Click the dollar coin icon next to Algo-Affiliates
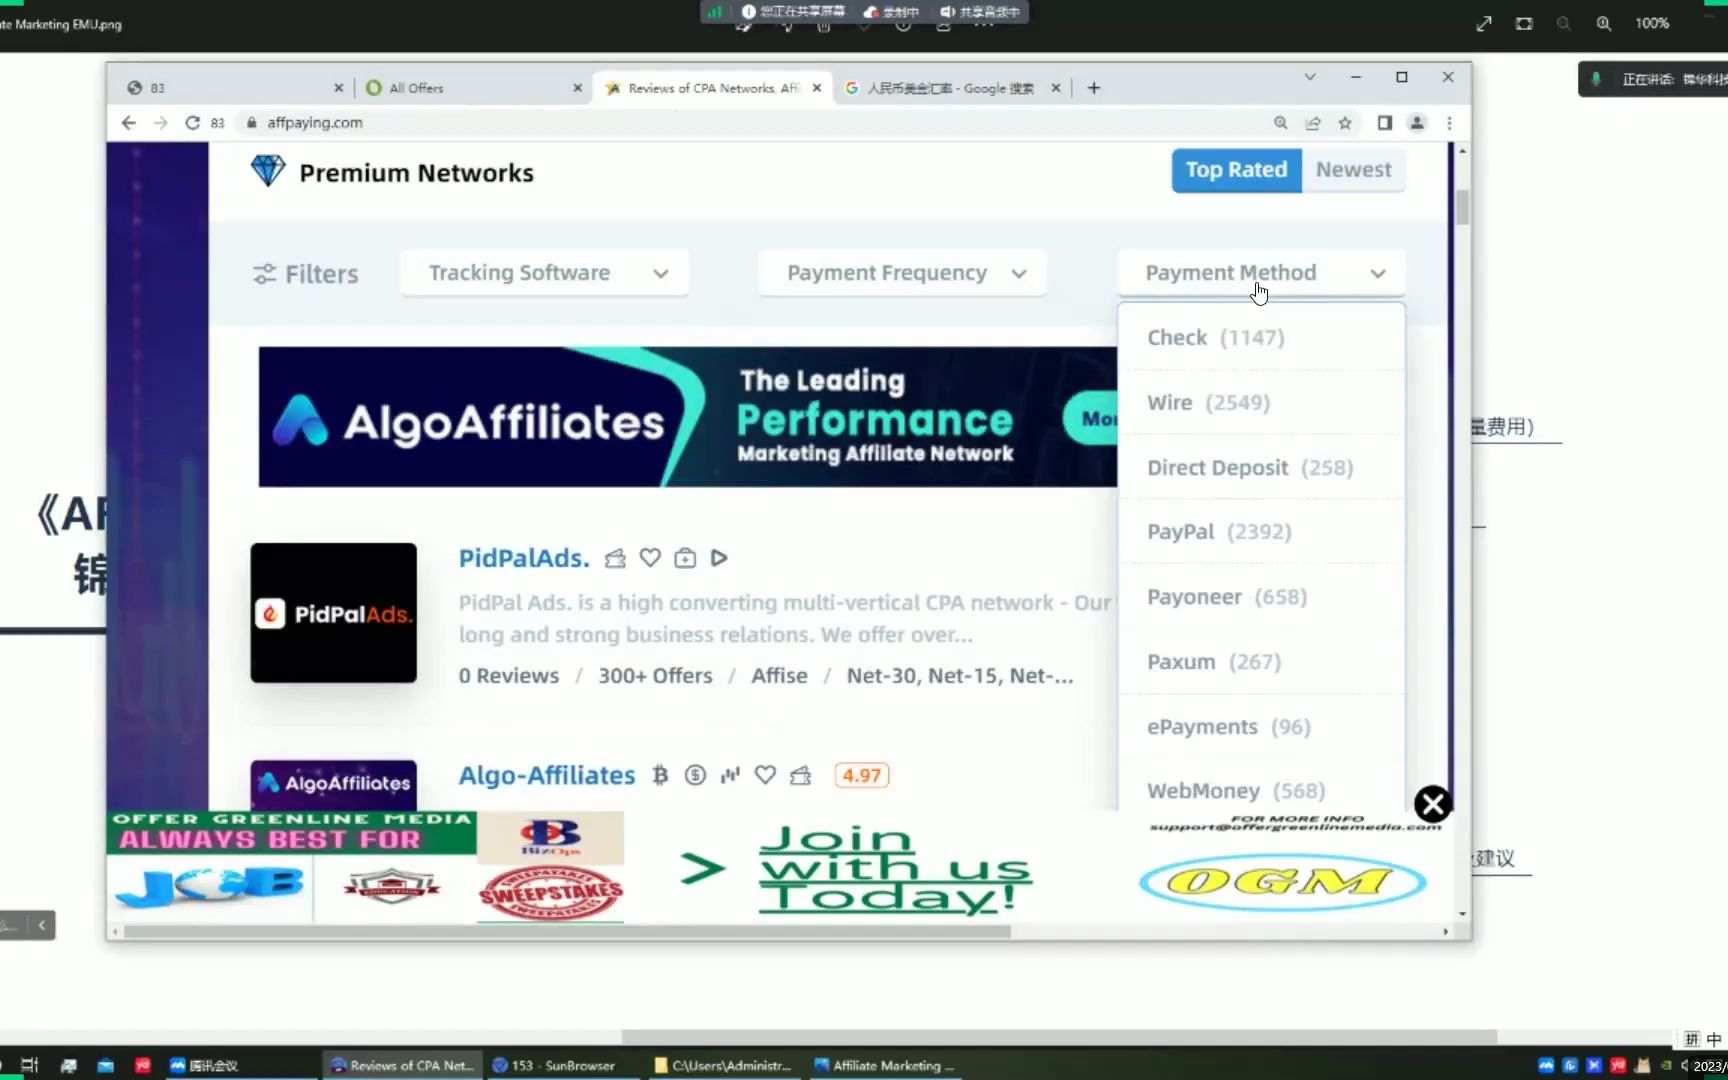Viewport: 1728px width, 1080px height. pos(695,775)
